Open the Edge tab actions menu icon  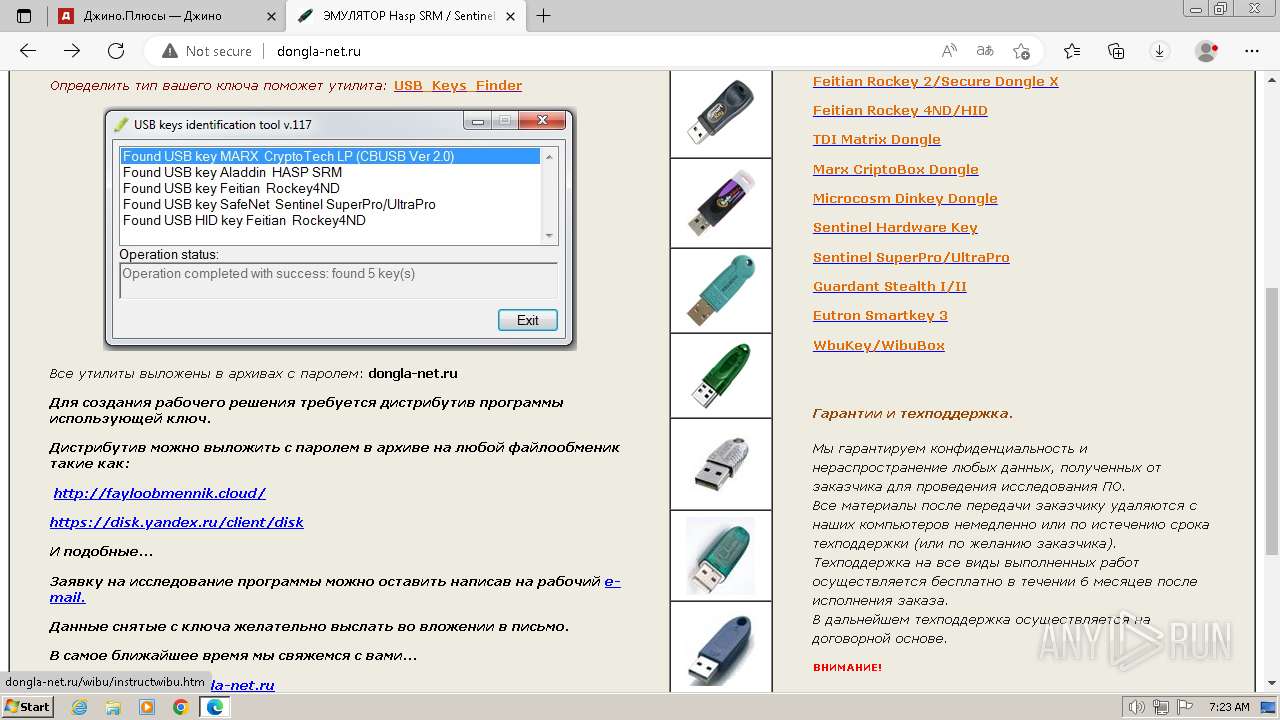coord(24,15)
